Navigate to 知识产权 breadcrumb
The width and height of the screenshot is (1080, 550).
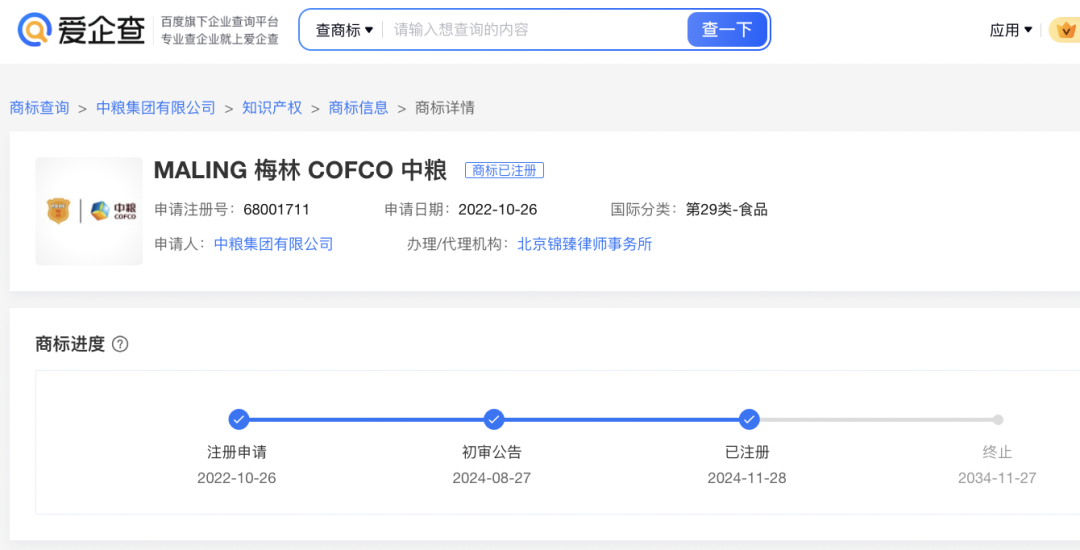tap(272, 108)
